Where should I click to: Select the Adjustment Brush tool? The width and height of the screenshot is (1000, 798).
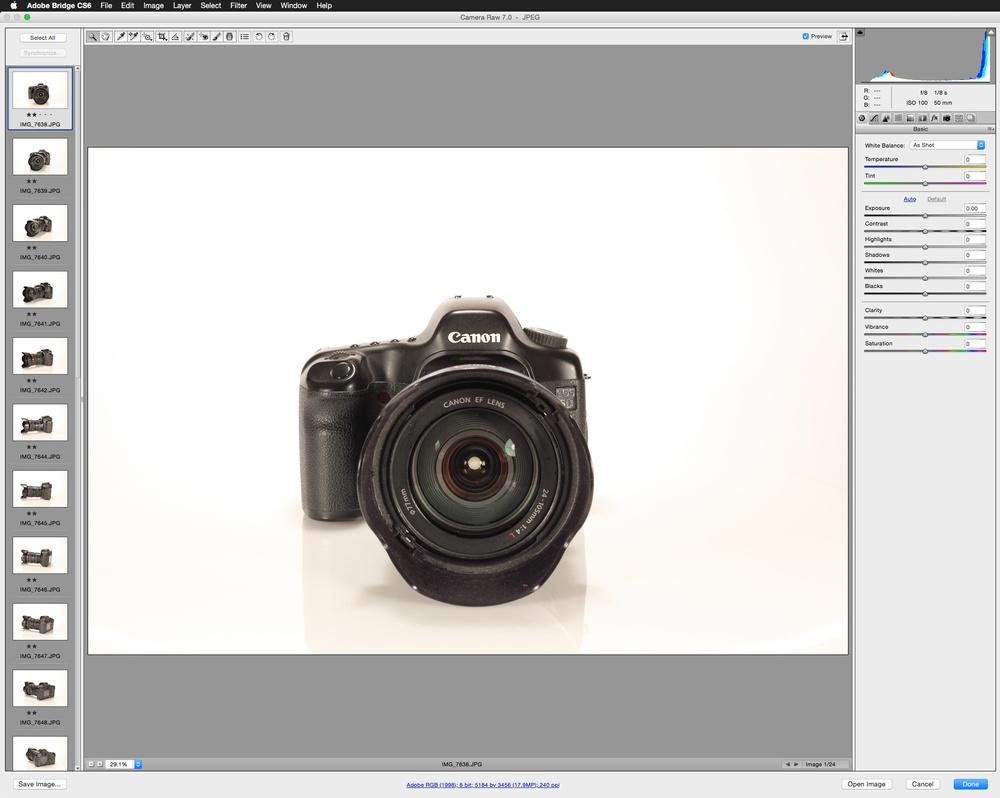pos(216,37)
